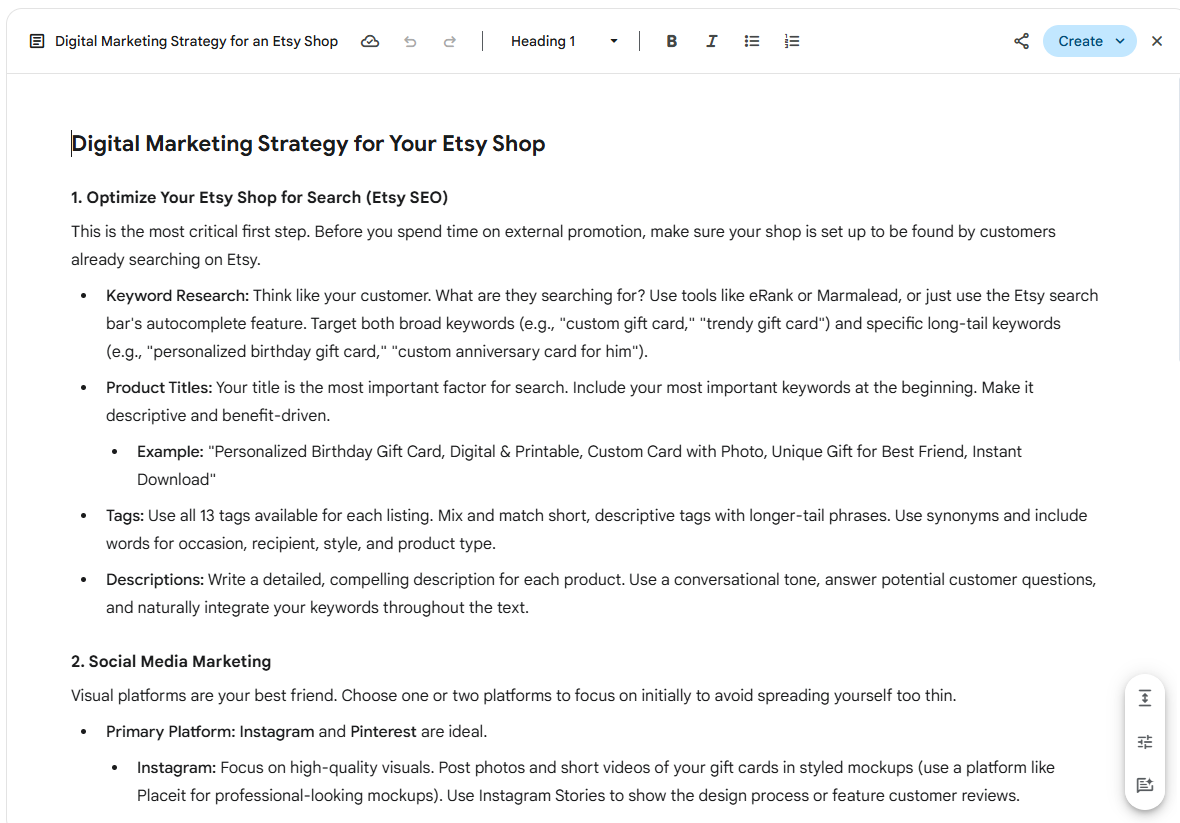
Task: Close the document editor panel
Action: (1157, 41)
